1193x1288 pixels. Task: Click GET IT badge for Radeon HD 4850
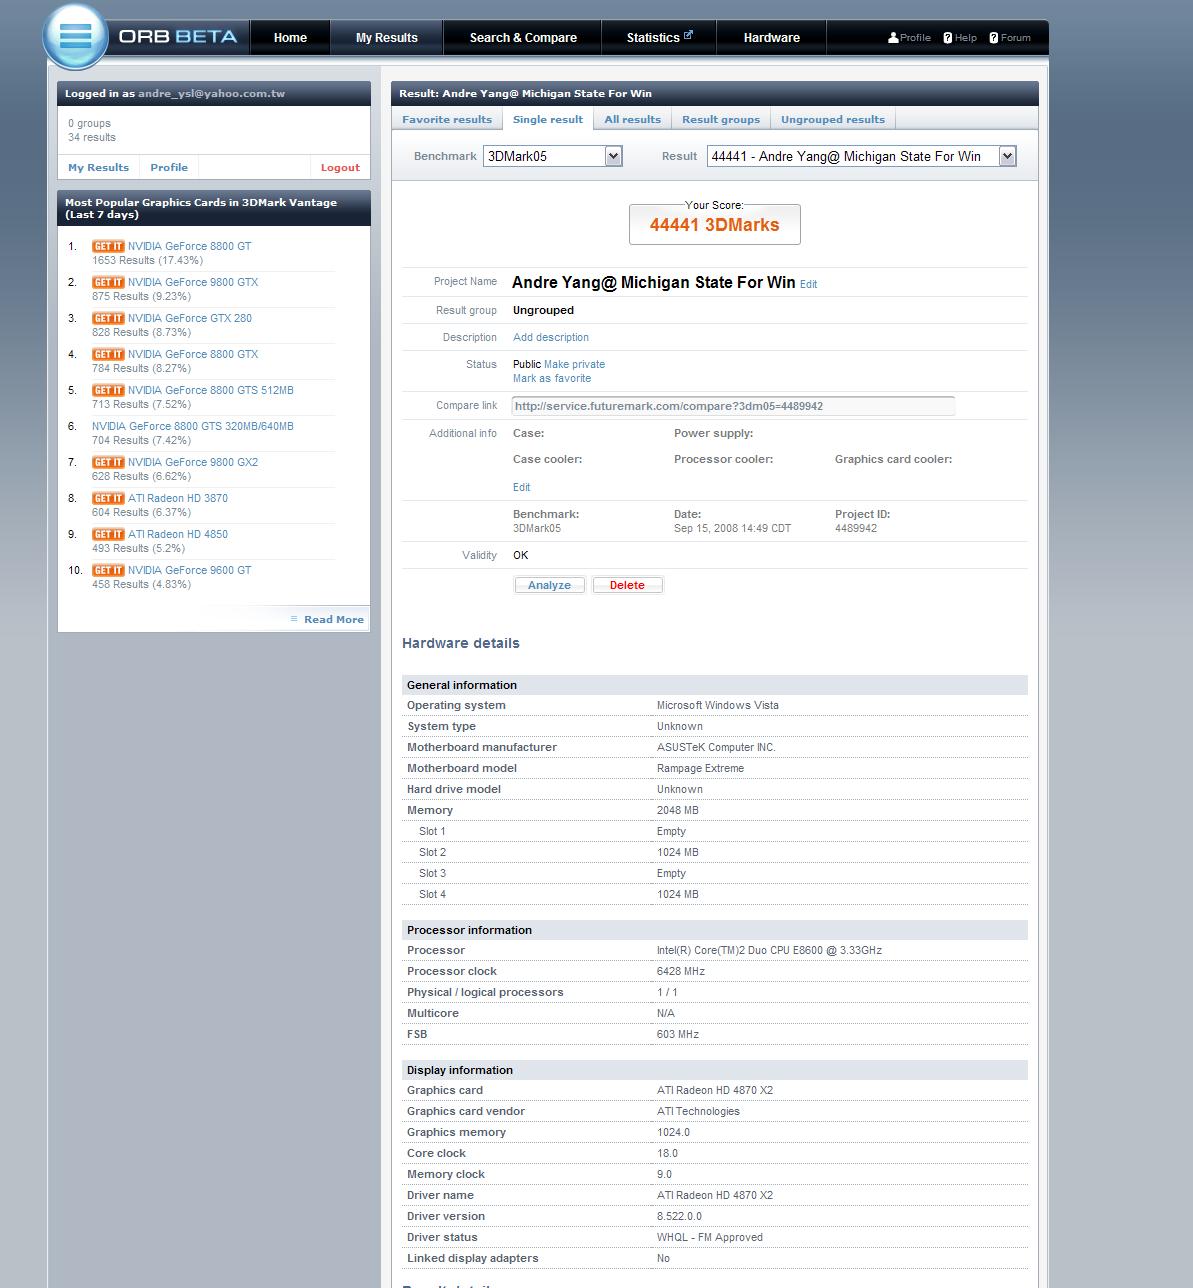108,534
